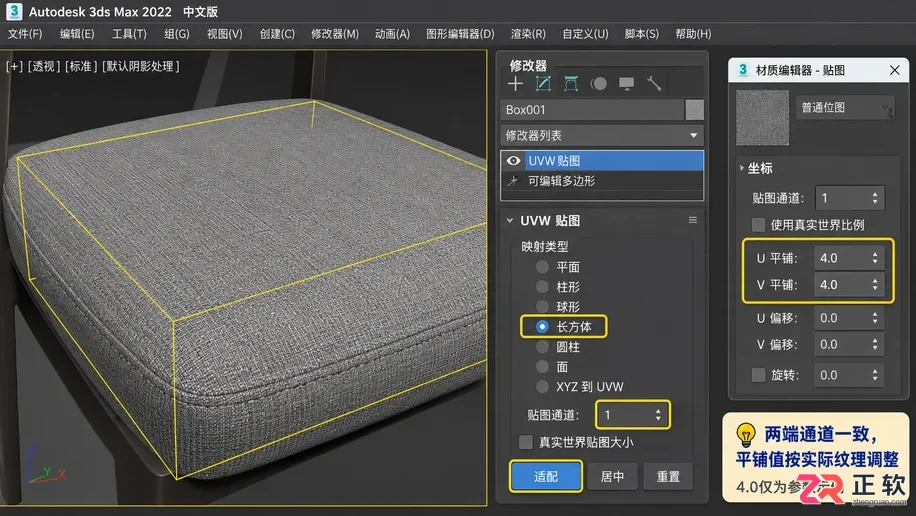Toggle visibility eye of UVW 贴图 modifier
This screenshot has width=916, height=516.
[x=513, y=161]
